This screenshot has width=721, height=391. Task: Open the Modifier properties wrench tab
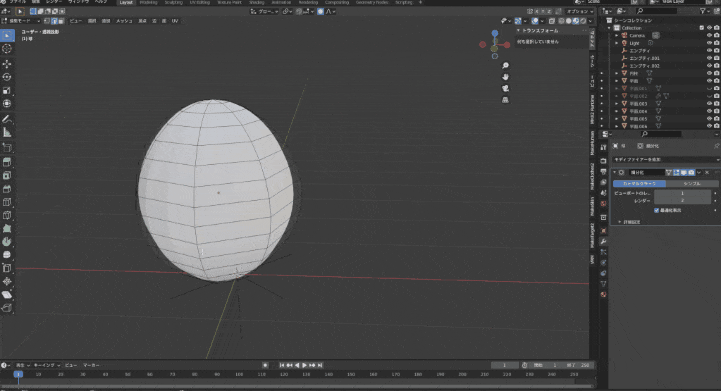tap(603, 242)
